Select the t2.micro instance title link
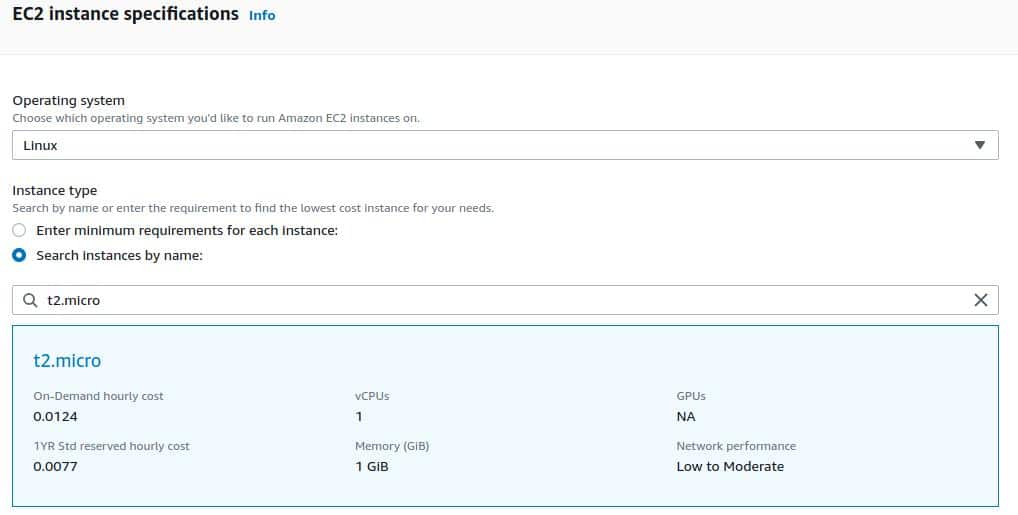The image size is (1018, 515). coord(68,360)
